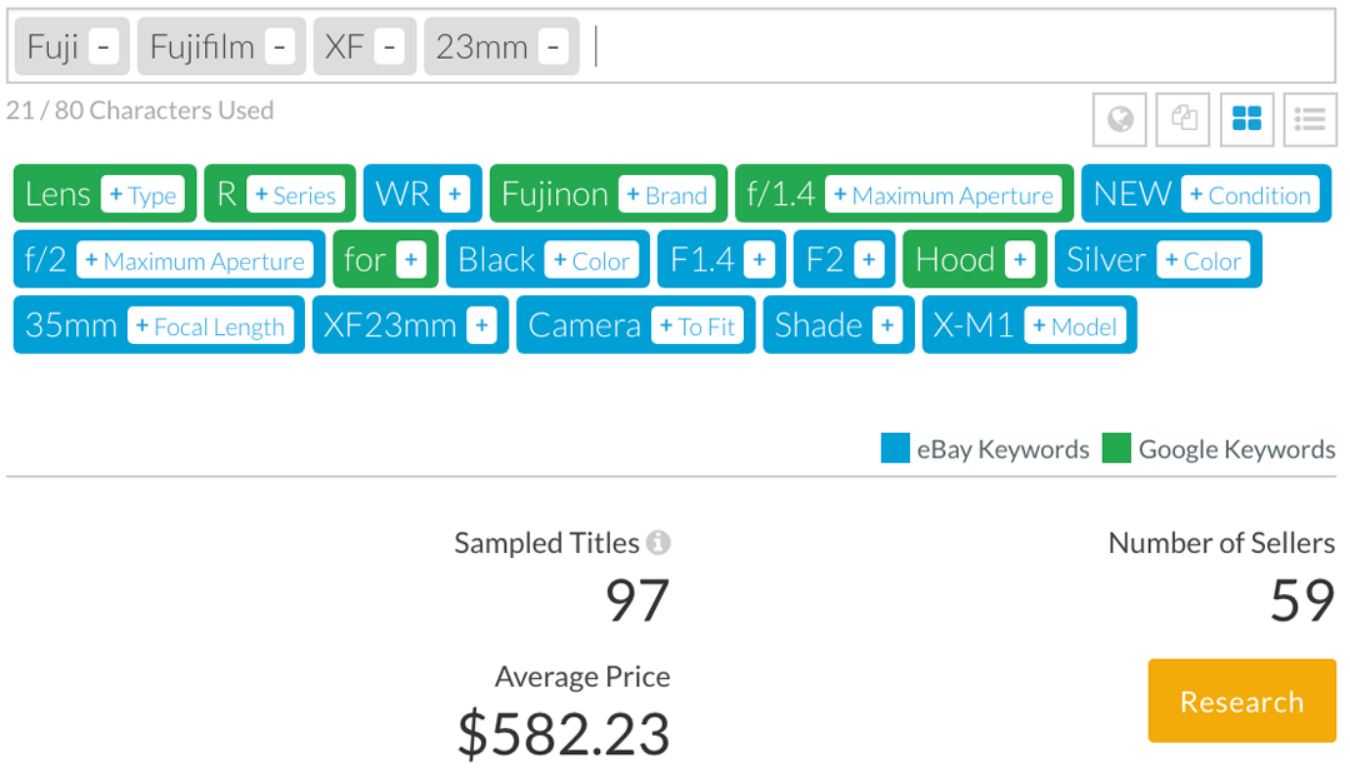Add Fujinon as Brand keyword
The width and height of the screenshot is (1350, 773).
pyautogui.click(x=666, y=195)
